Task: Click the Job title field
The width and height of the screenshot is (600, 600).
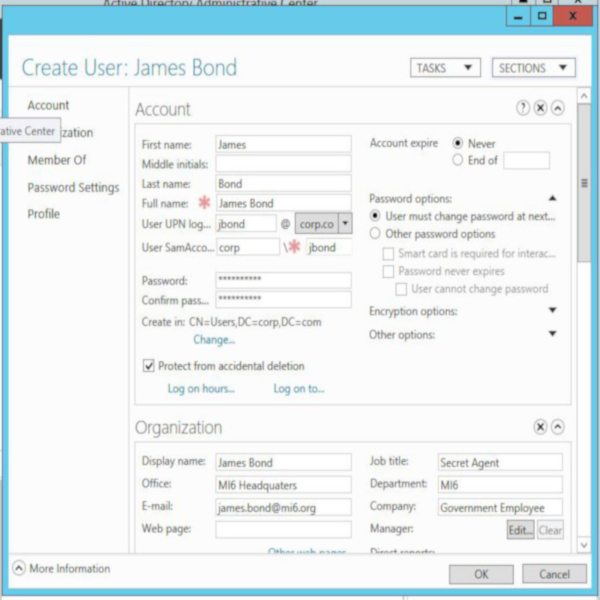Action: point(500,462)
